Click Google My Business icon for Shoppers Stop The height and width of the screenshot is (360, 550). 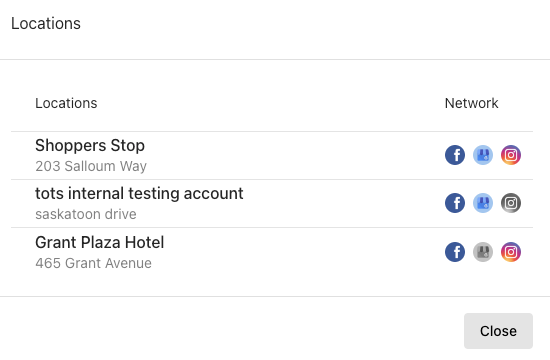tap(483, 155)
